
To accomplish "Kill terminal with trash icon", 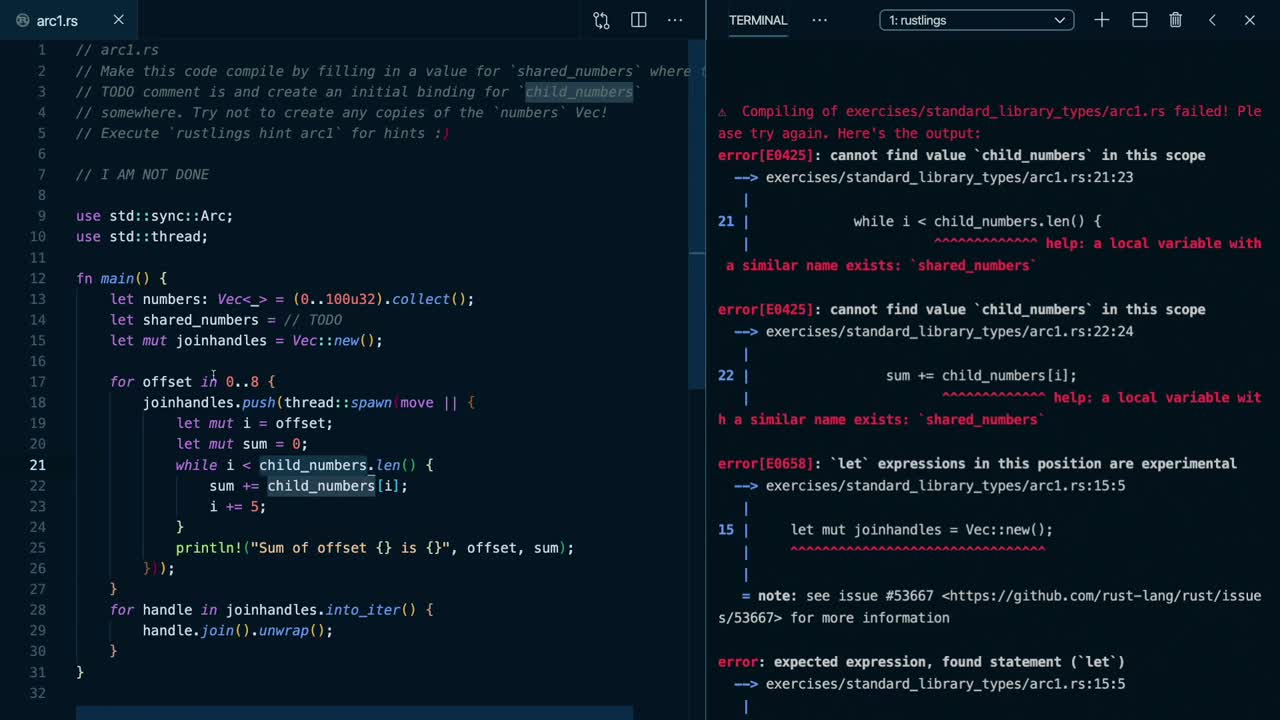I will pos(1176,20).
